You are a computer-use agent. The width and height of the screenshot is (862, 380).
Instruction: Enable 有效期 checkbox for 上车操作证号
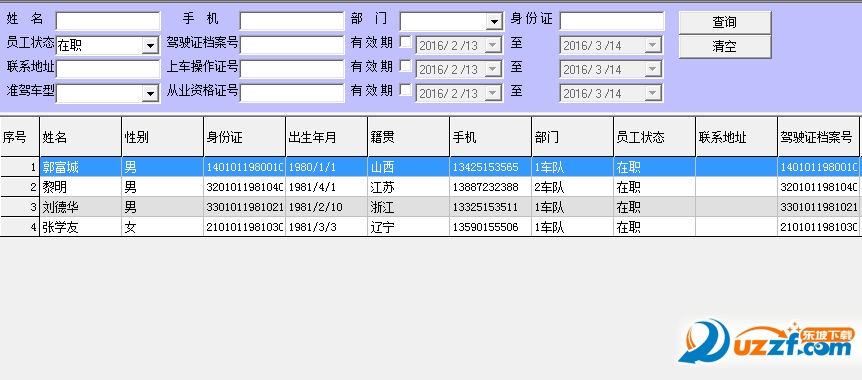pyautogui.click(x=405, y=66)
